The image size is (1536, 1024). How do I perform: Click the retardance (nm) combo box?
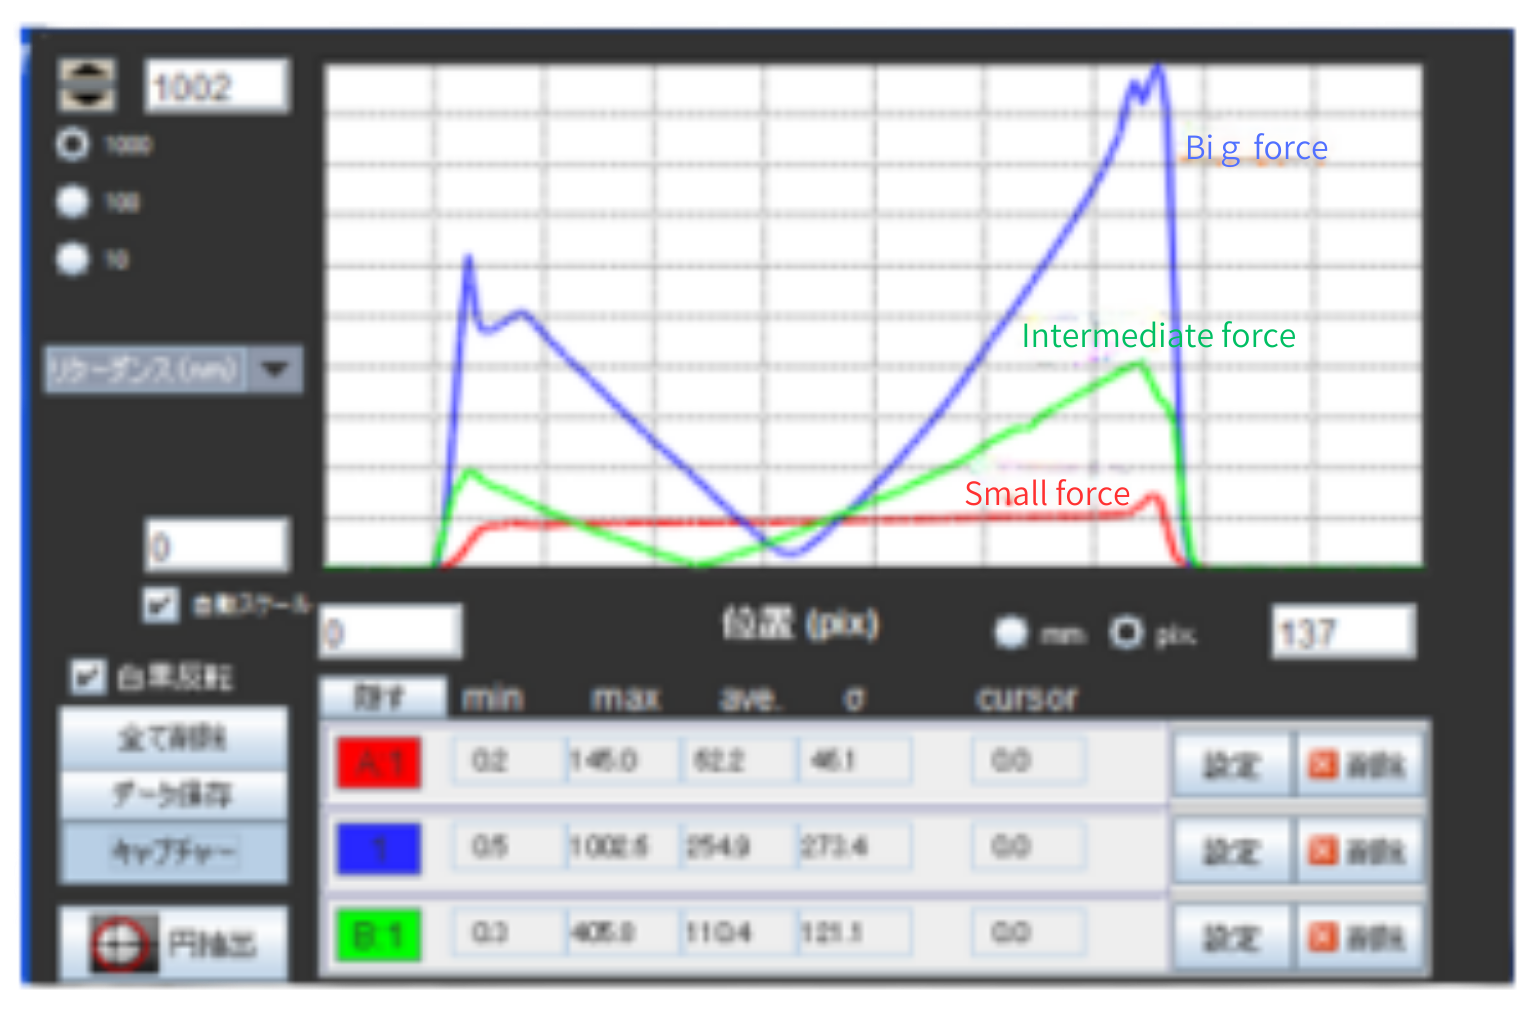coord(146,370)
